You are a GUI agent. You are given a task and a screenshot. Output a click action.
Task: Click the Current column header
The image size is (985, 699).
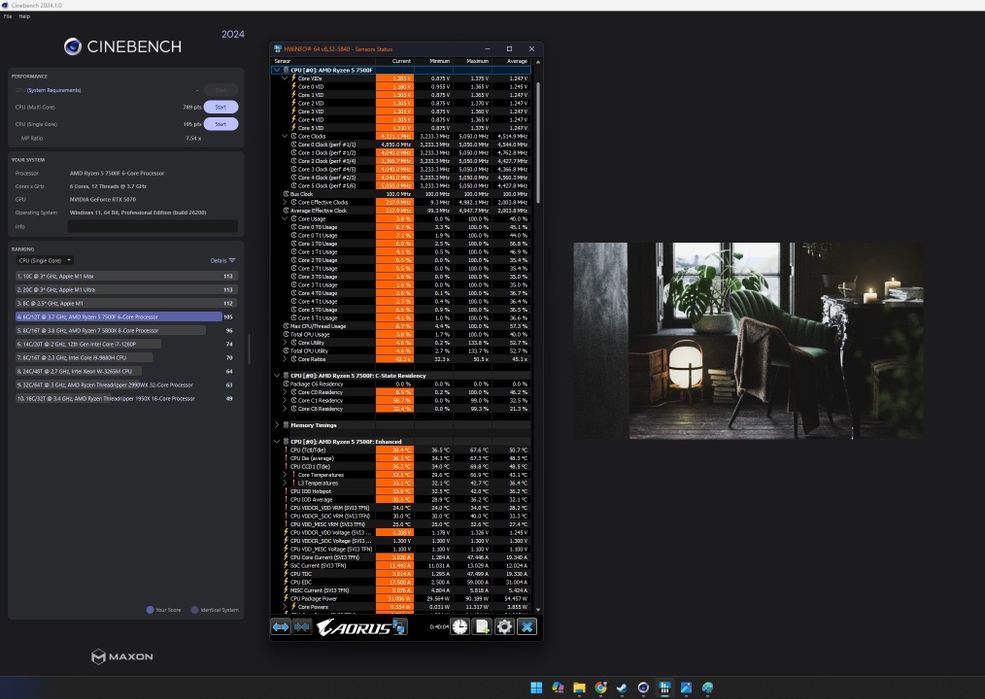(x=395, y=61)
